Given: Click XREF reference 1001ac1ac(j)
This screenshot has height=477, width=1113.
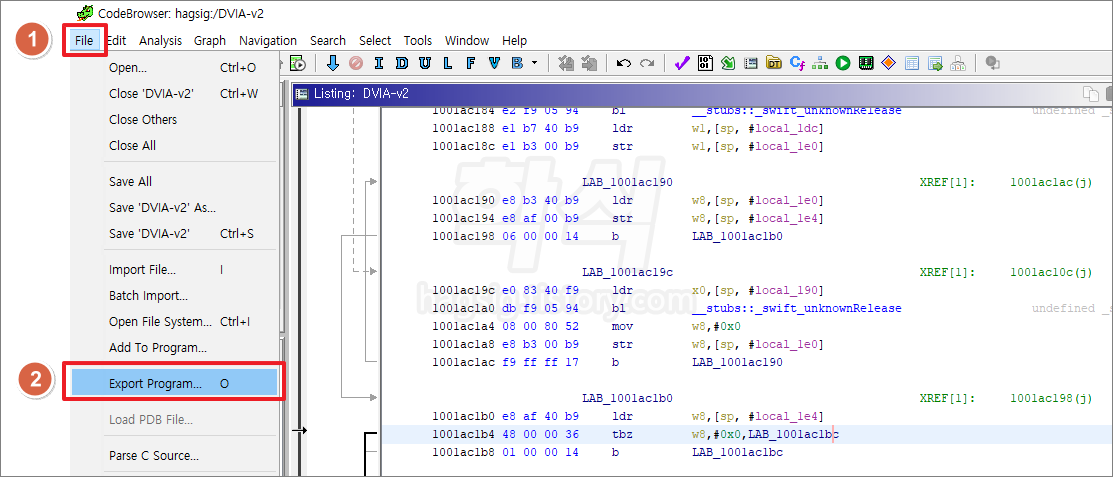Looking at the screenshot, I should 1051,182.
